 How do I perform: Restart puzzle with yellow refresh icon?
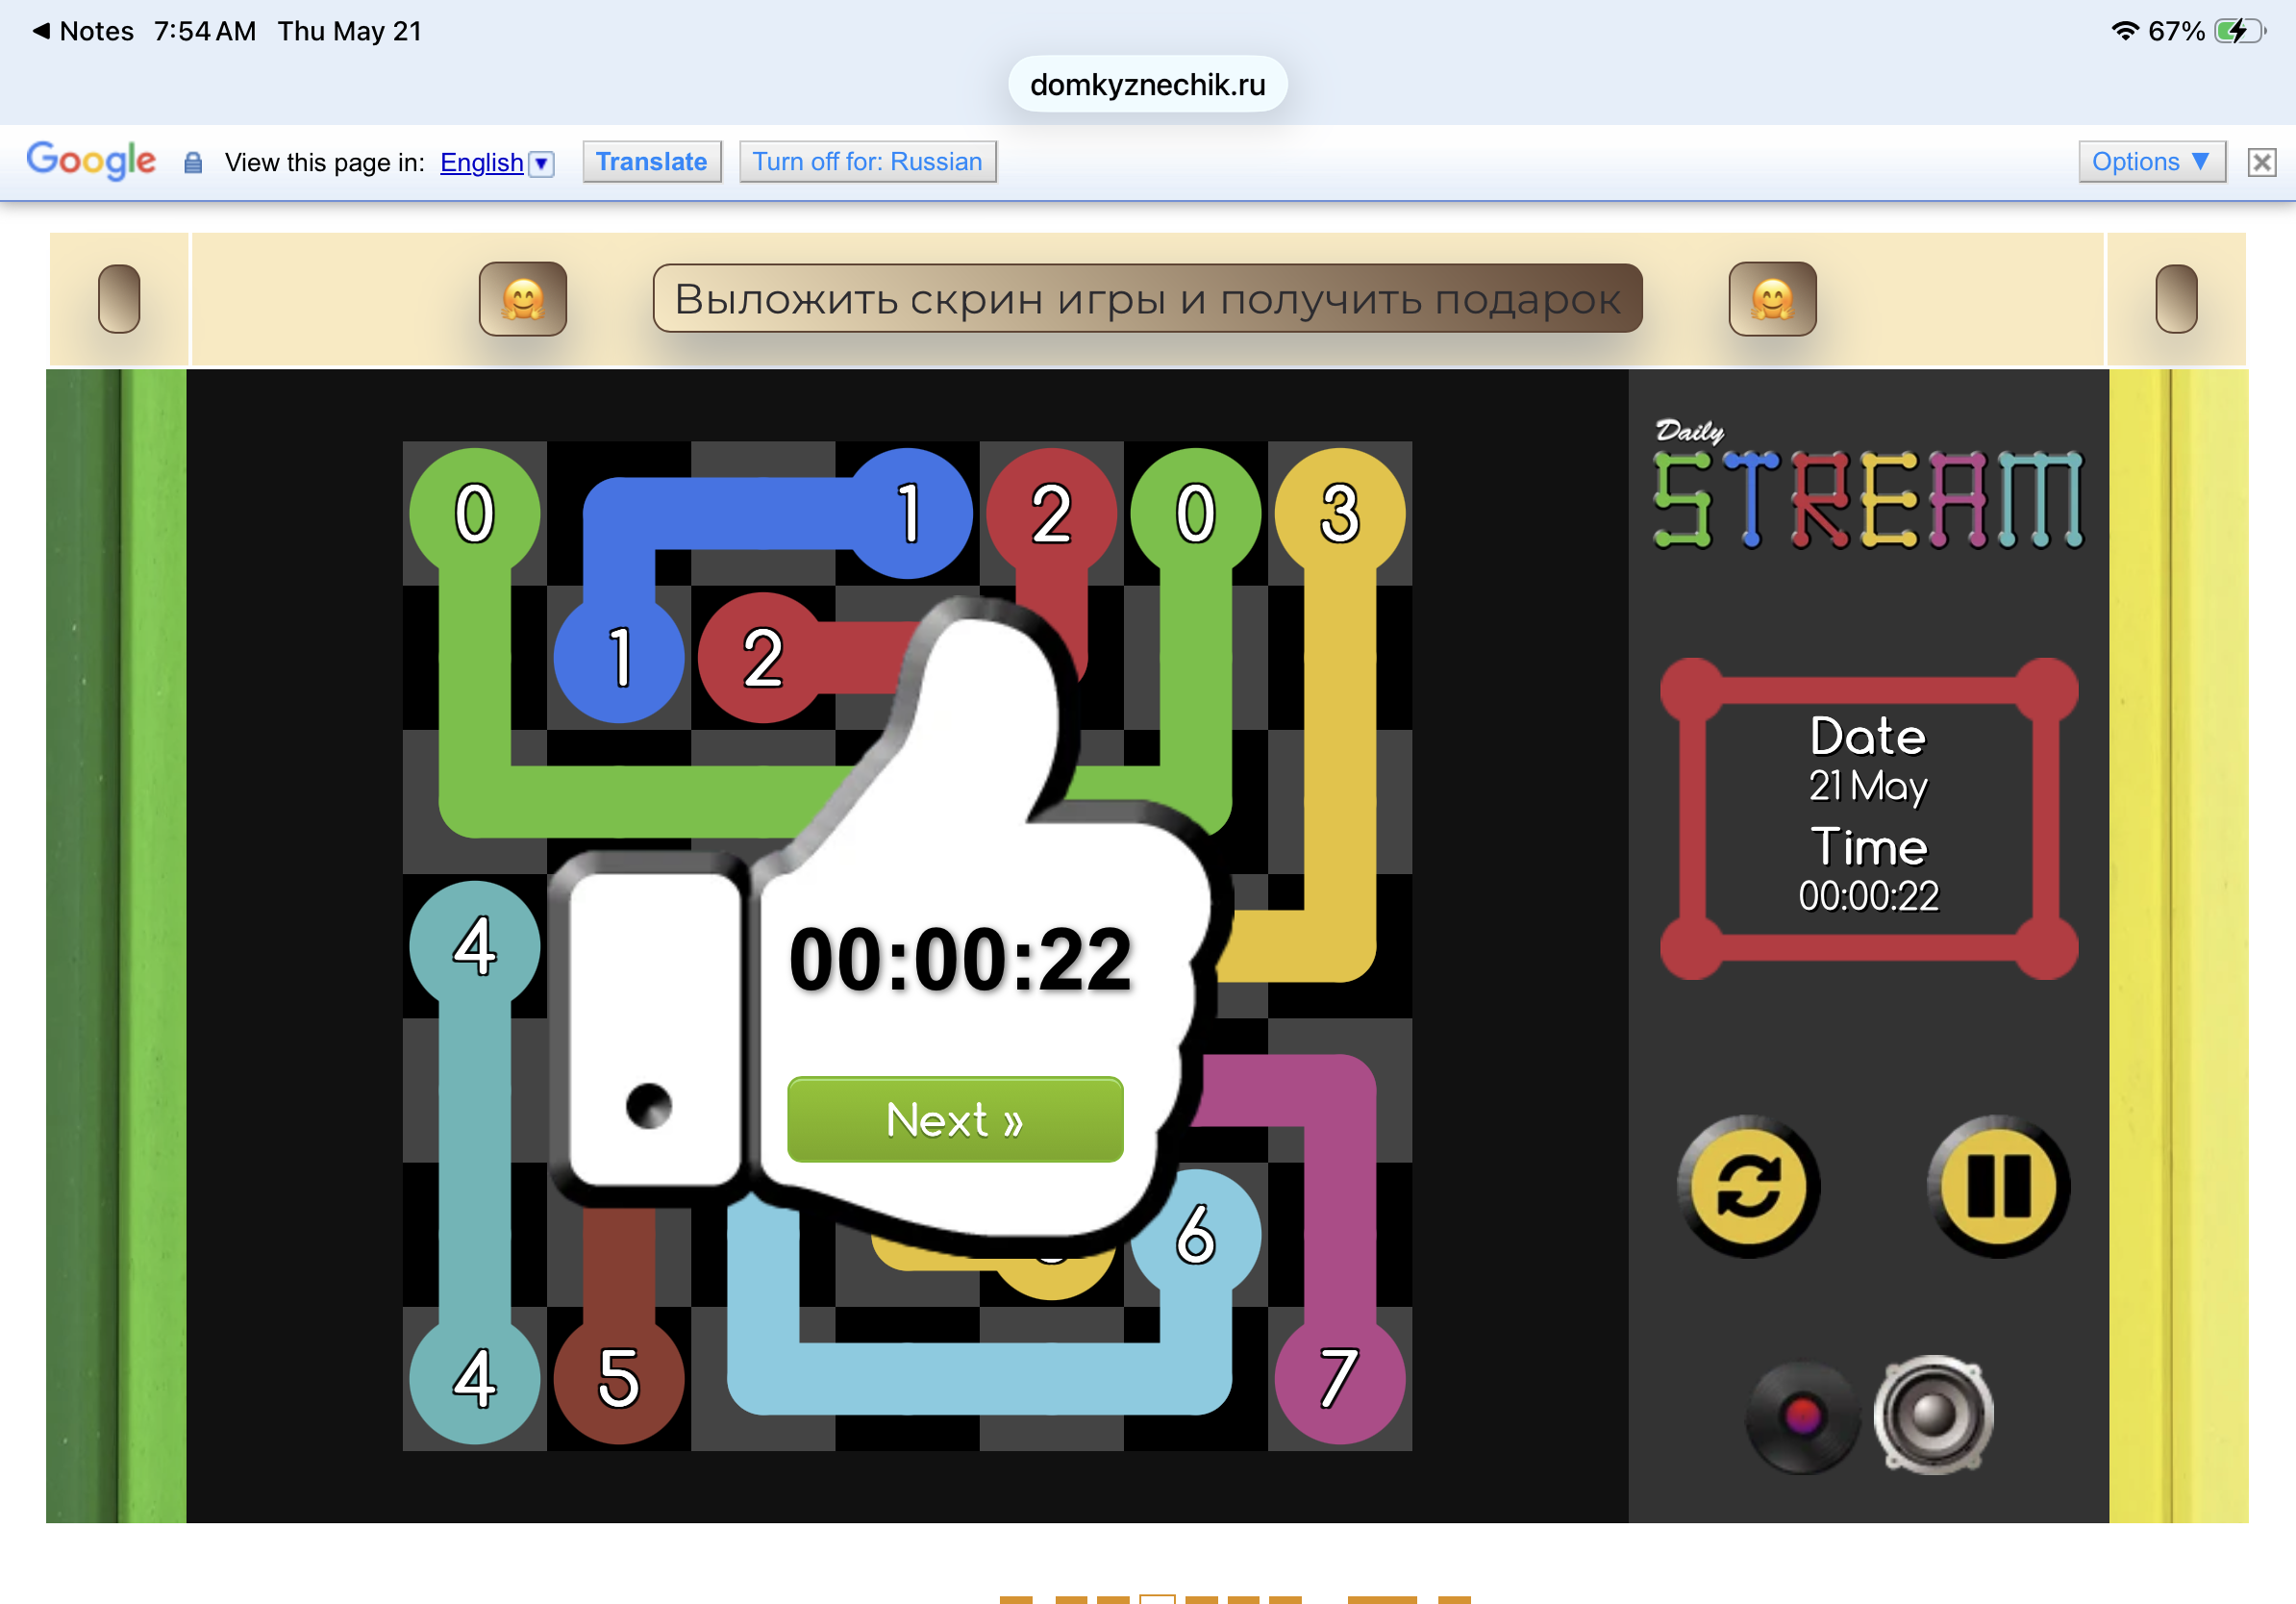pos(1748,1186)
